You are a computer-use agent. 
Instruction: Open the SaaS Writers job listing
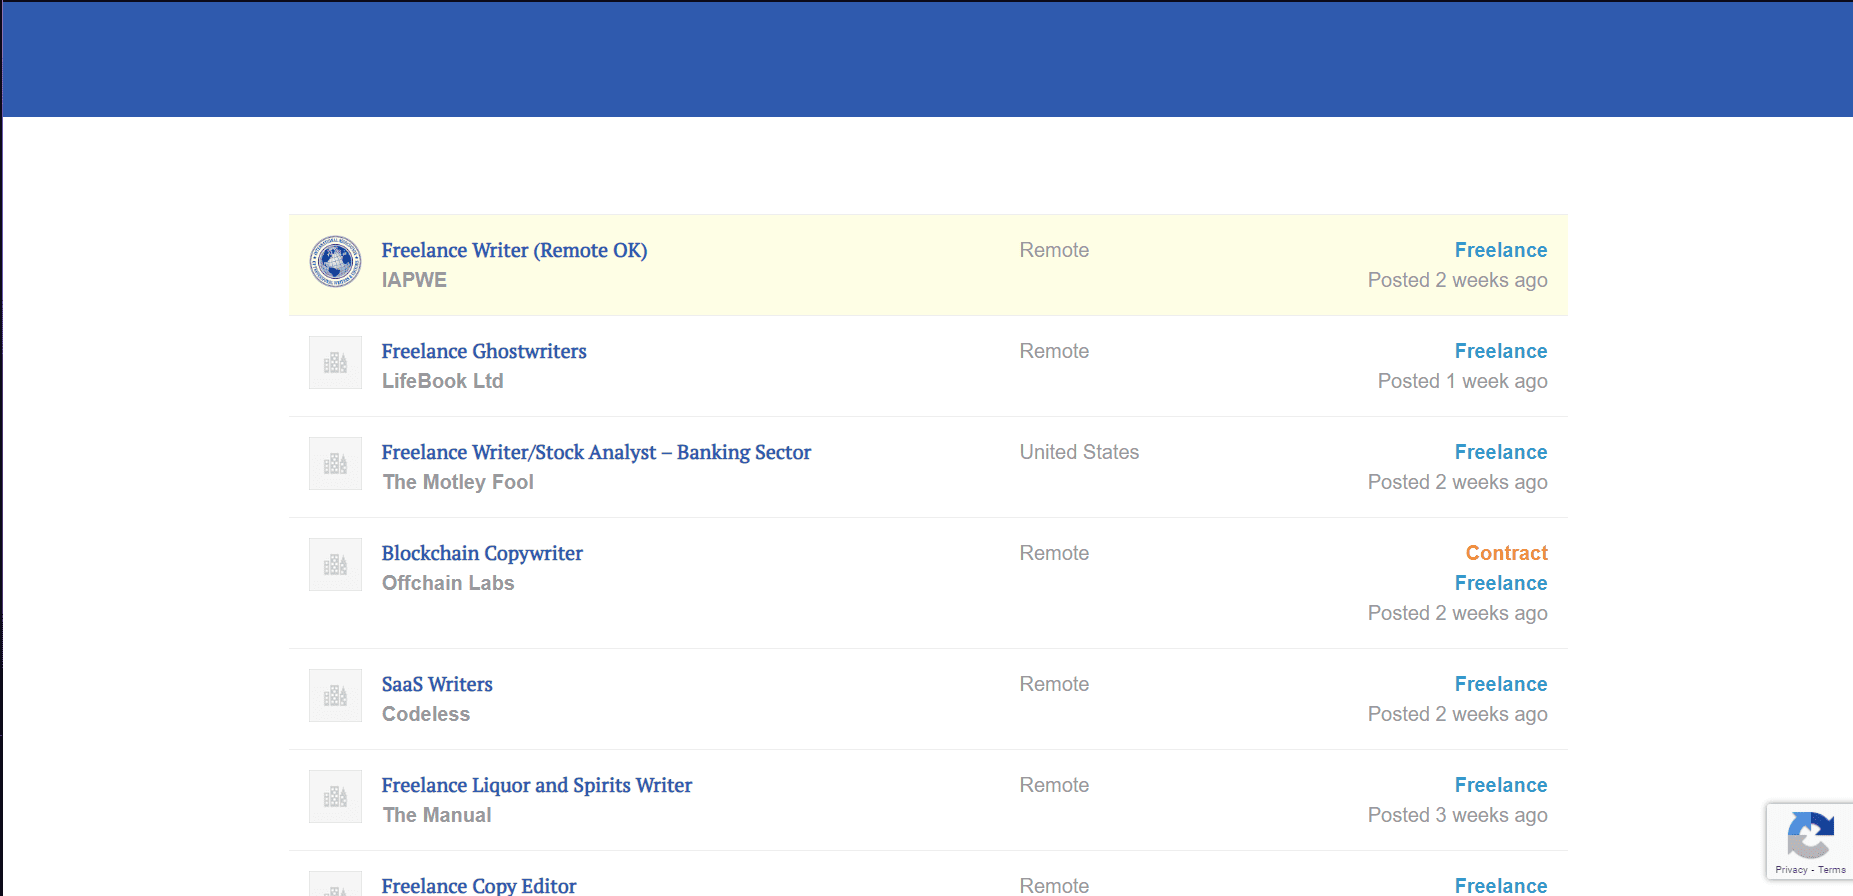[437, 684]
